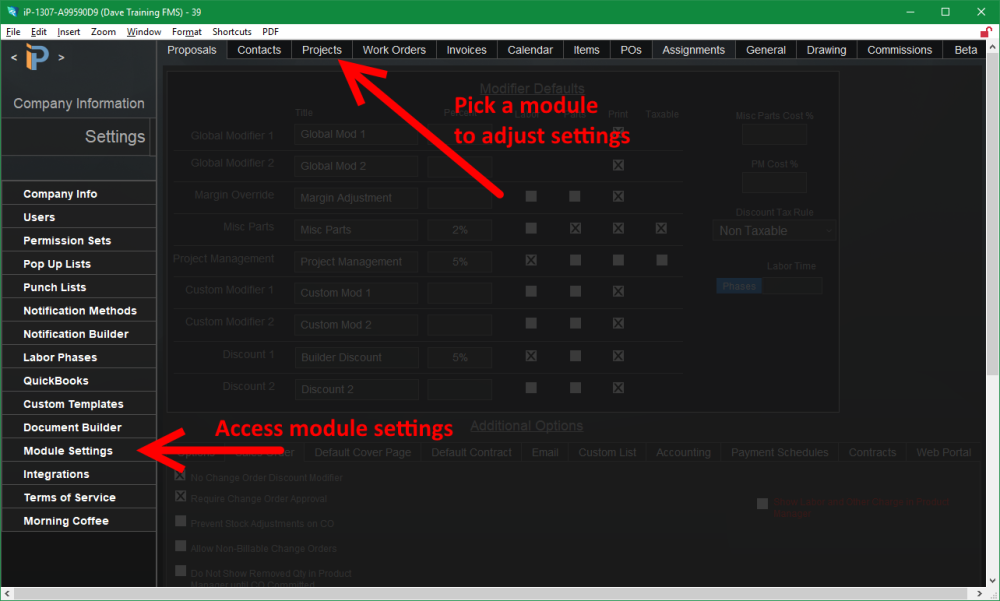Switch to the Payment Schedules sub-tab

(779, 452)
